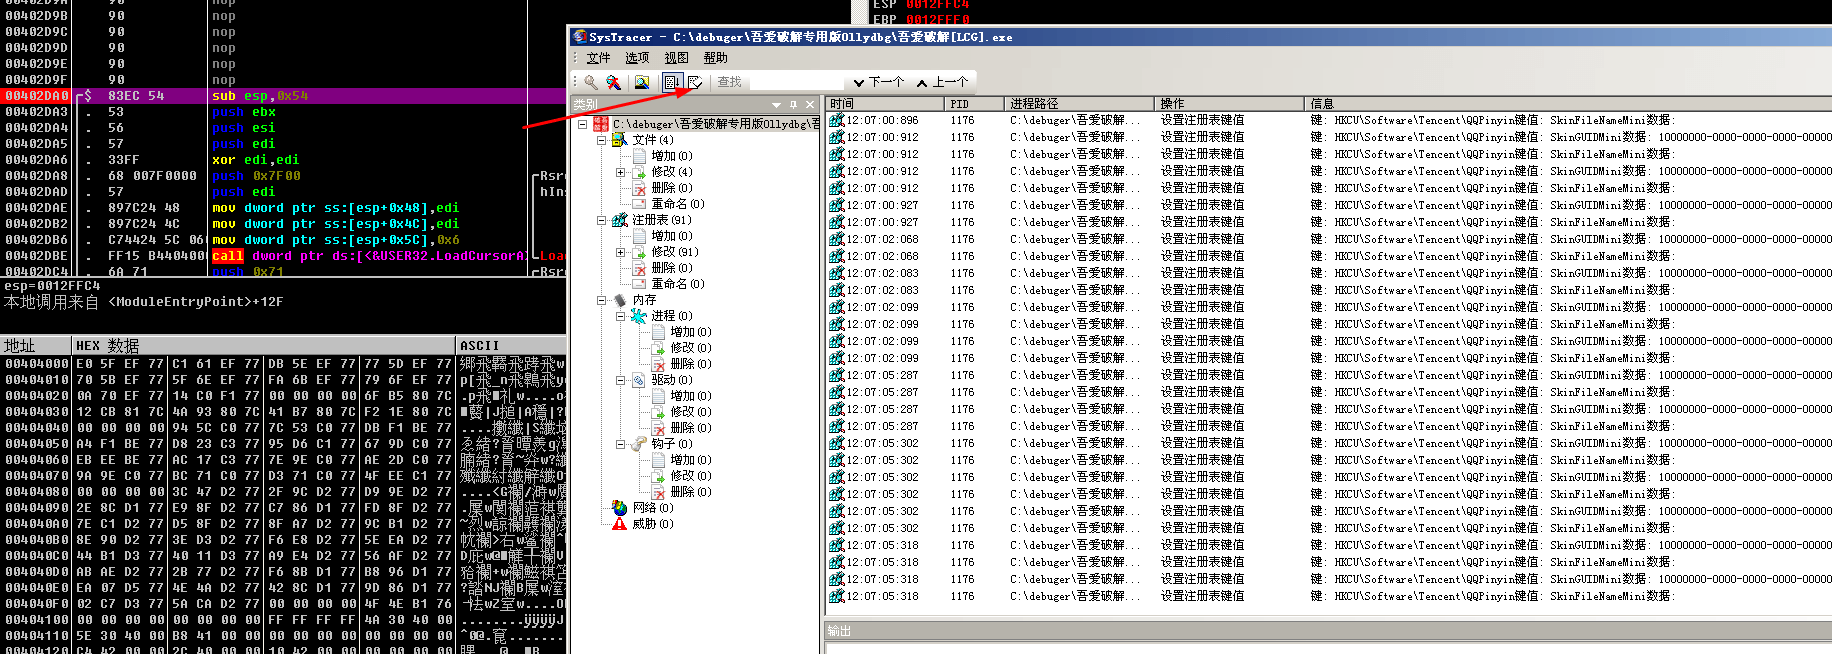Image resolution: width=1832 pixels, height=654 pixels.
Task: Click ASCII column header in Ollydbg dump
Action: pyautogui.click(x=512, y=346)
